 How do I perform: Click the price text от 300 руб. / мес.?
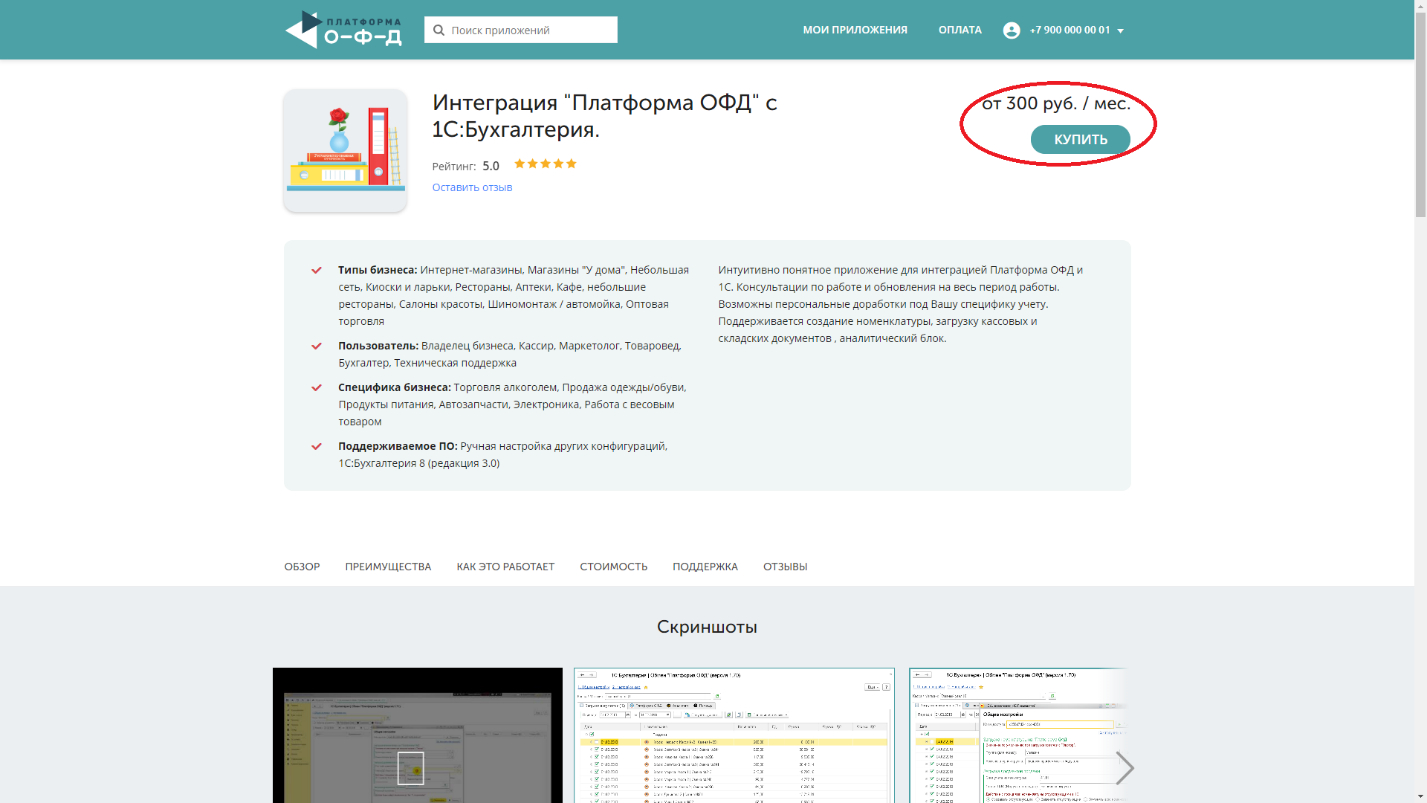coord(1056,103)
